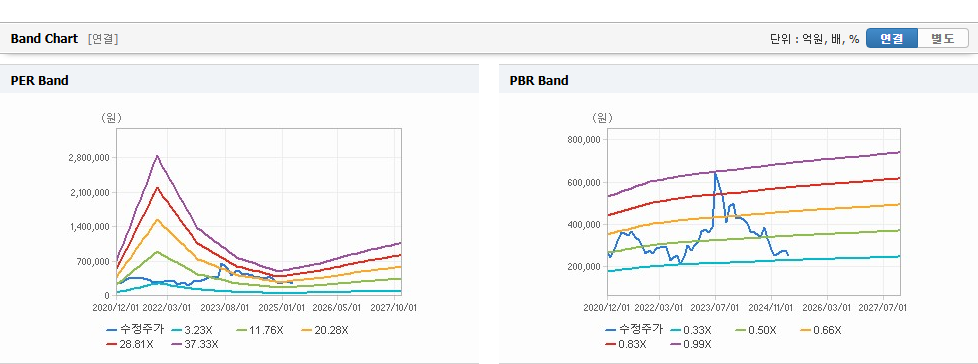Click the 2026/03/01 date on PBR chart axis
The width and height of the screenshot is (978, 364).
pos(828,307)
